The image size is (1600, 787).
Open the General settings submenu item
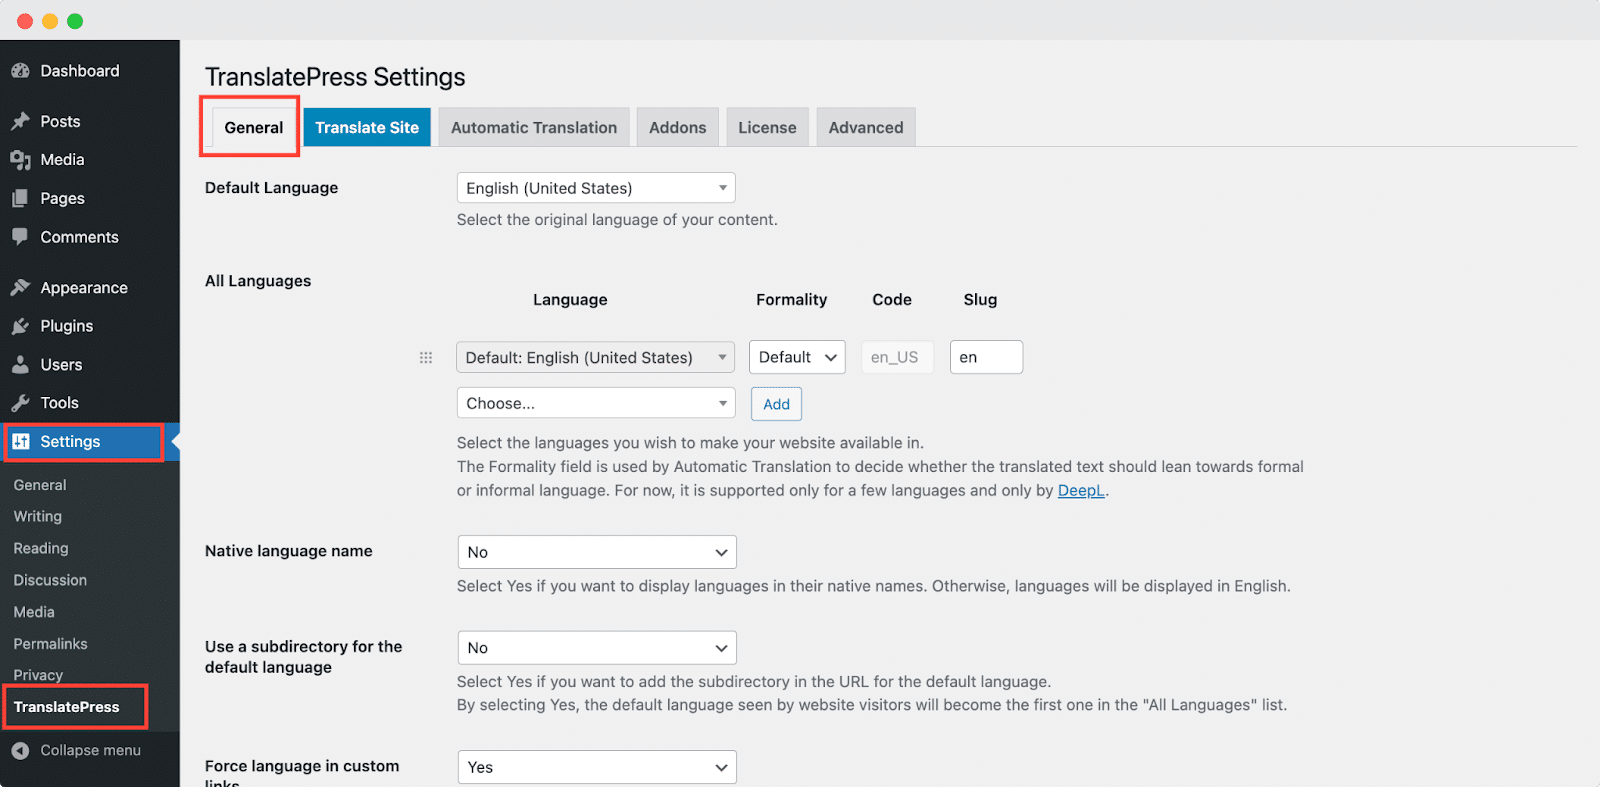40,485
